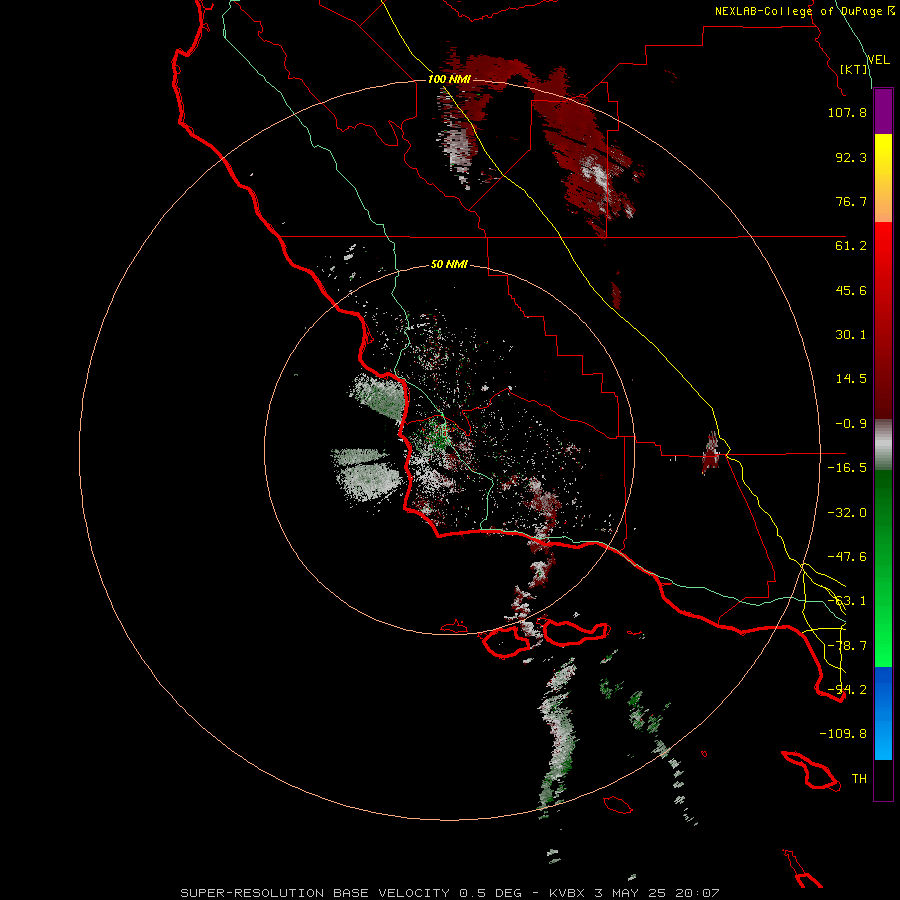The height and width of the screenshot is (900, 900).
Task: Click the -78.7 scale value
Action: pos(847,646)
